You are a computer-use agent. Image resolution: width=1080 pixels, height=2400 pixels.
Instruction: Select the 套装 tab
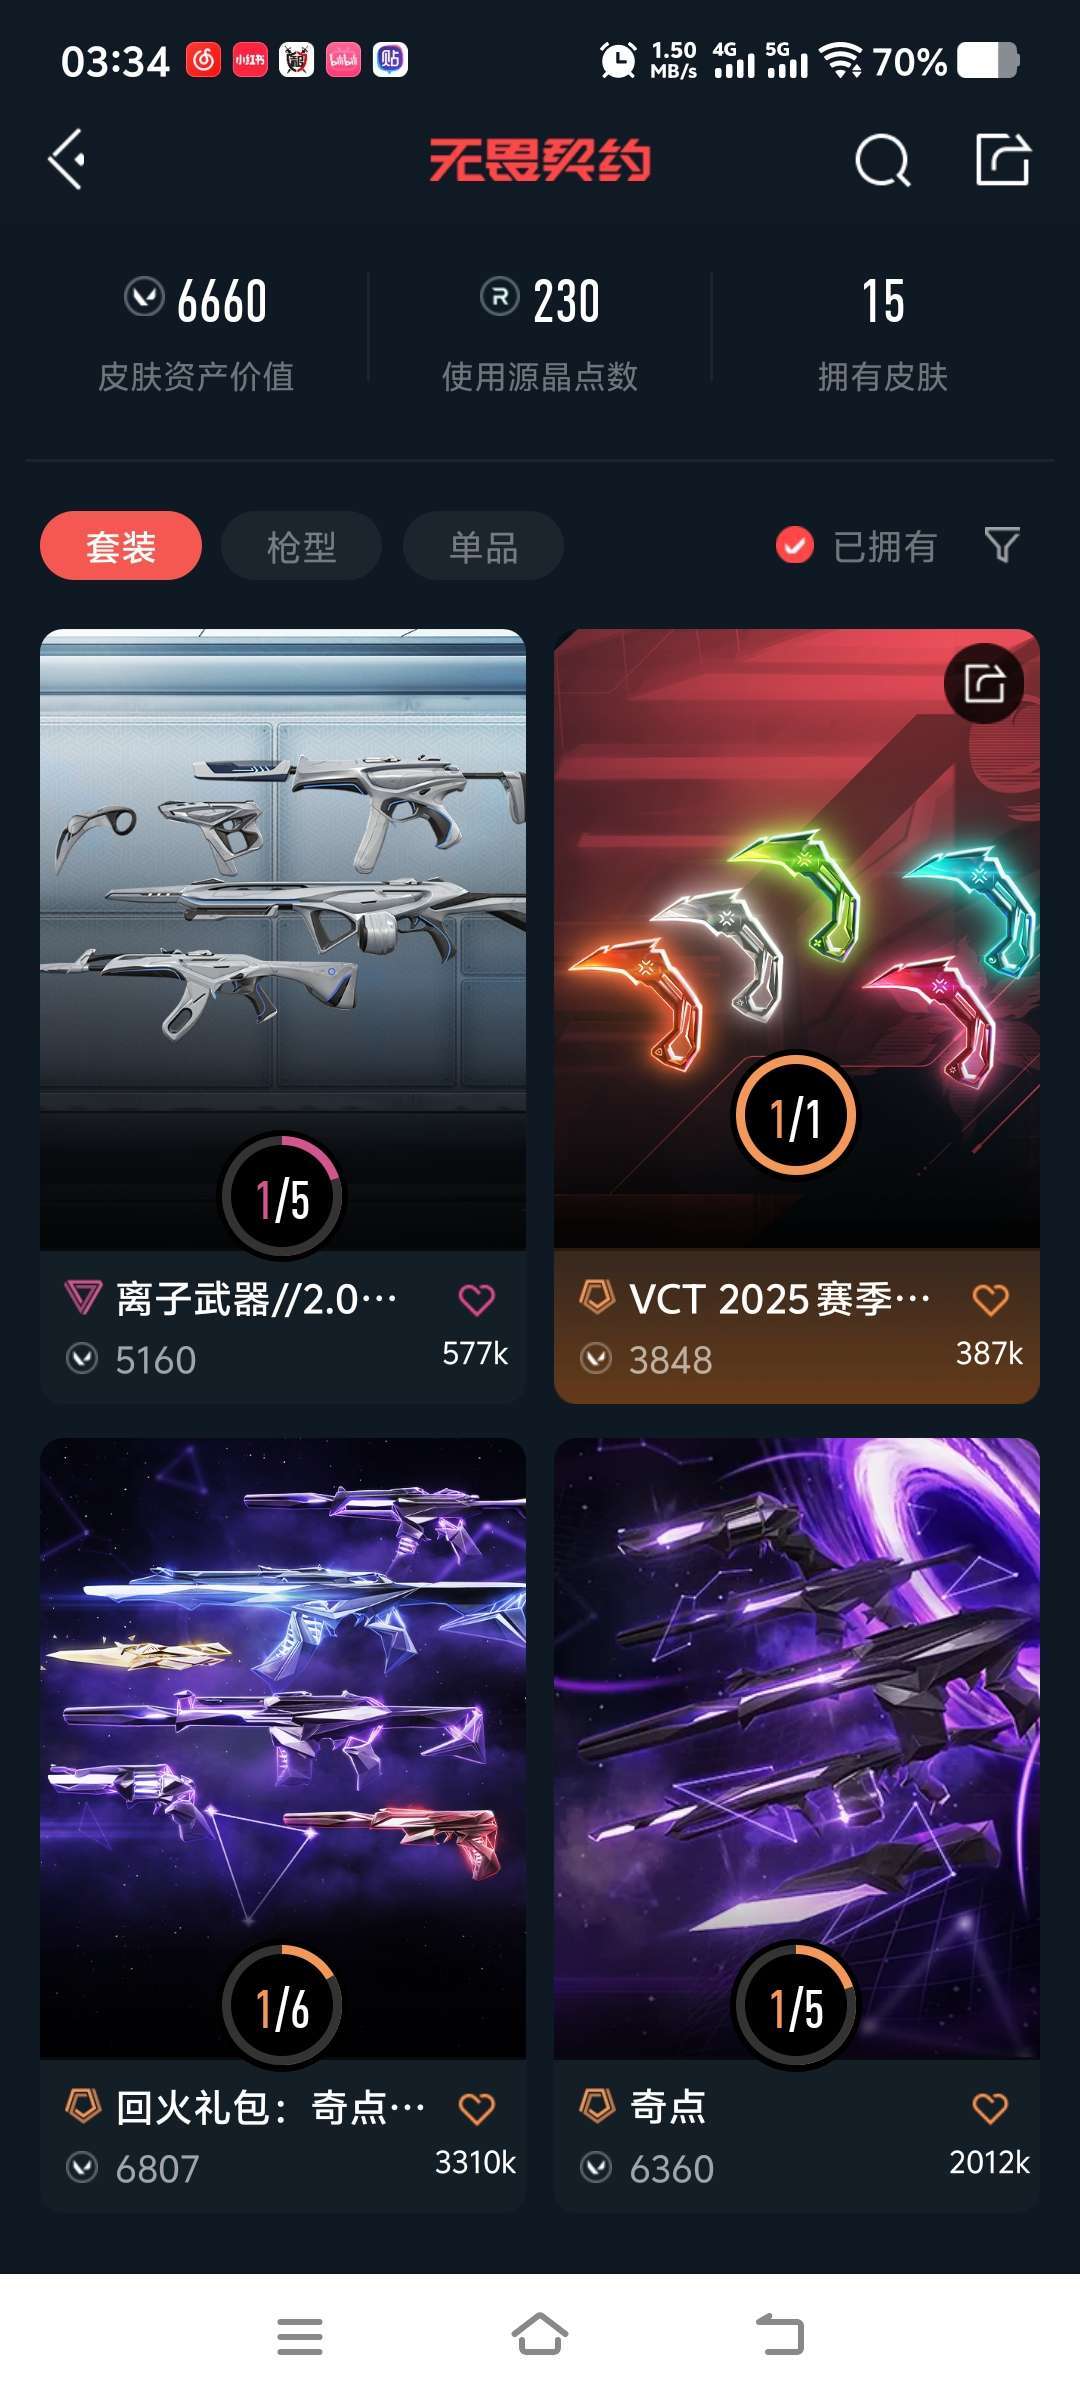pyautogui.click(x=121, y=546)
